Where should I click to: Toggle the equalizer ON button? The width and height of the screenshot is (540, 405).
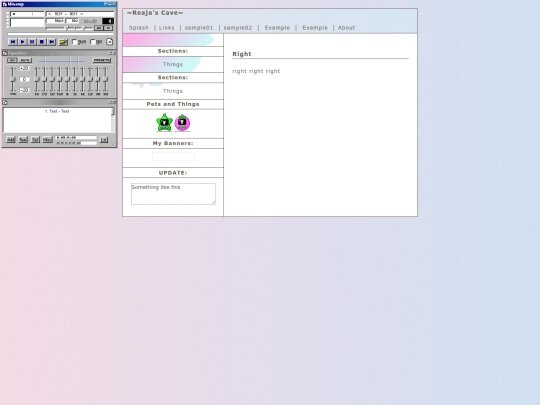pos(12,60)
